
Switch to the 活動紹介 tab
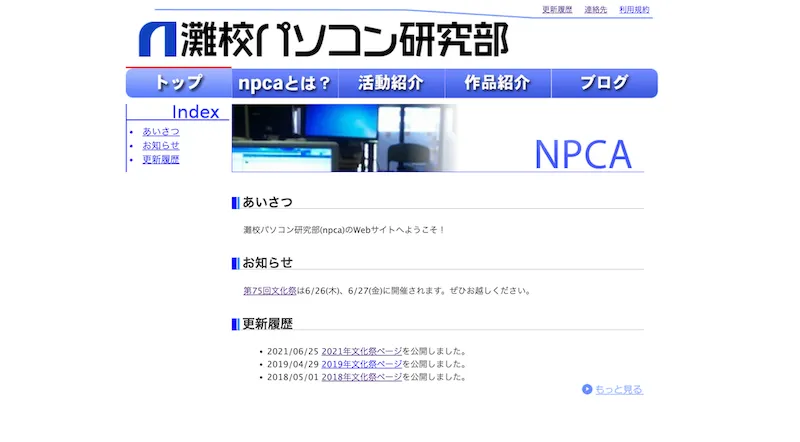click(391, 83)
